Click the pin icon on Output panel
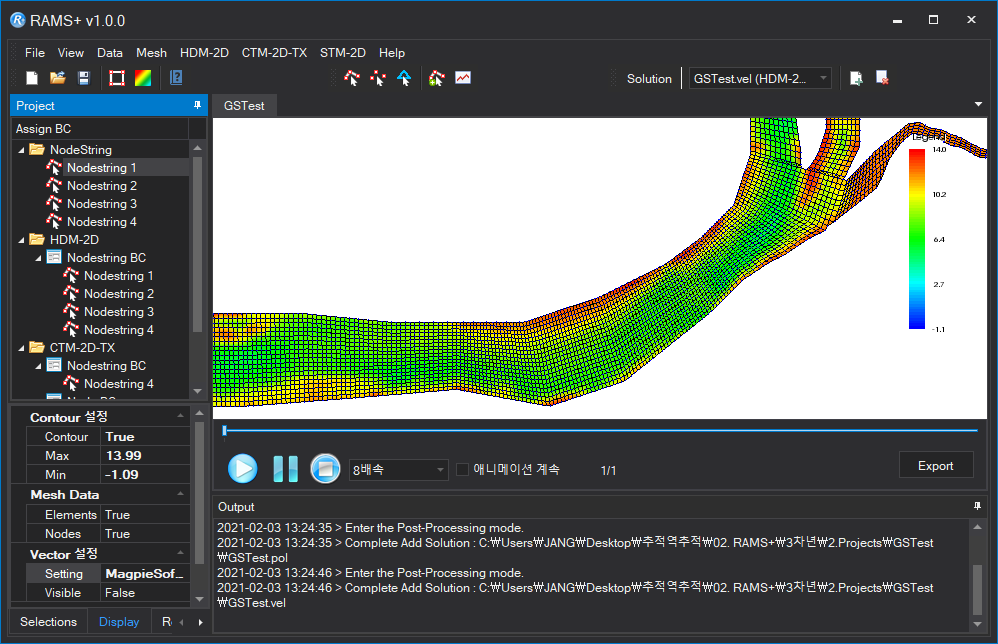This screenshot has width=998, height=644. (x=978, y=507)
